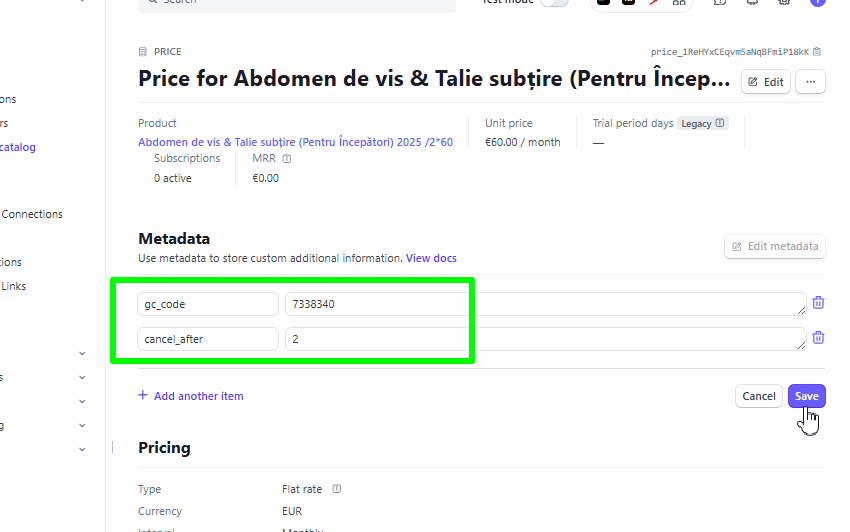Open the Abdomen de vis product link
850x532 pixels.
295,142
